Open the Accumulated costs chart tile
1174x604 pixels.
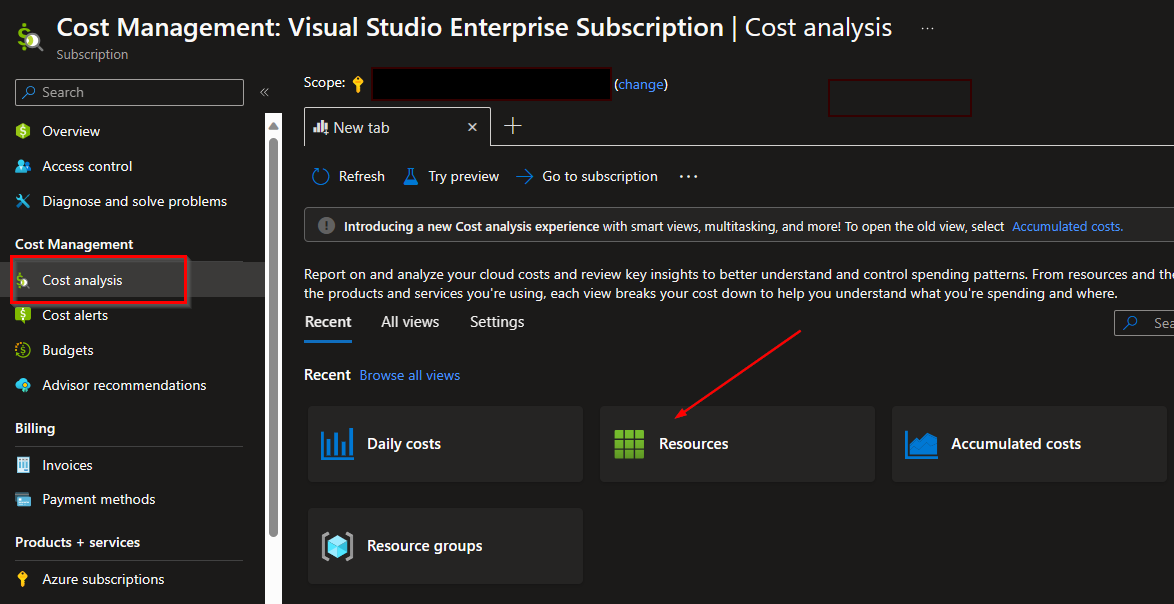click(1029, 444)
